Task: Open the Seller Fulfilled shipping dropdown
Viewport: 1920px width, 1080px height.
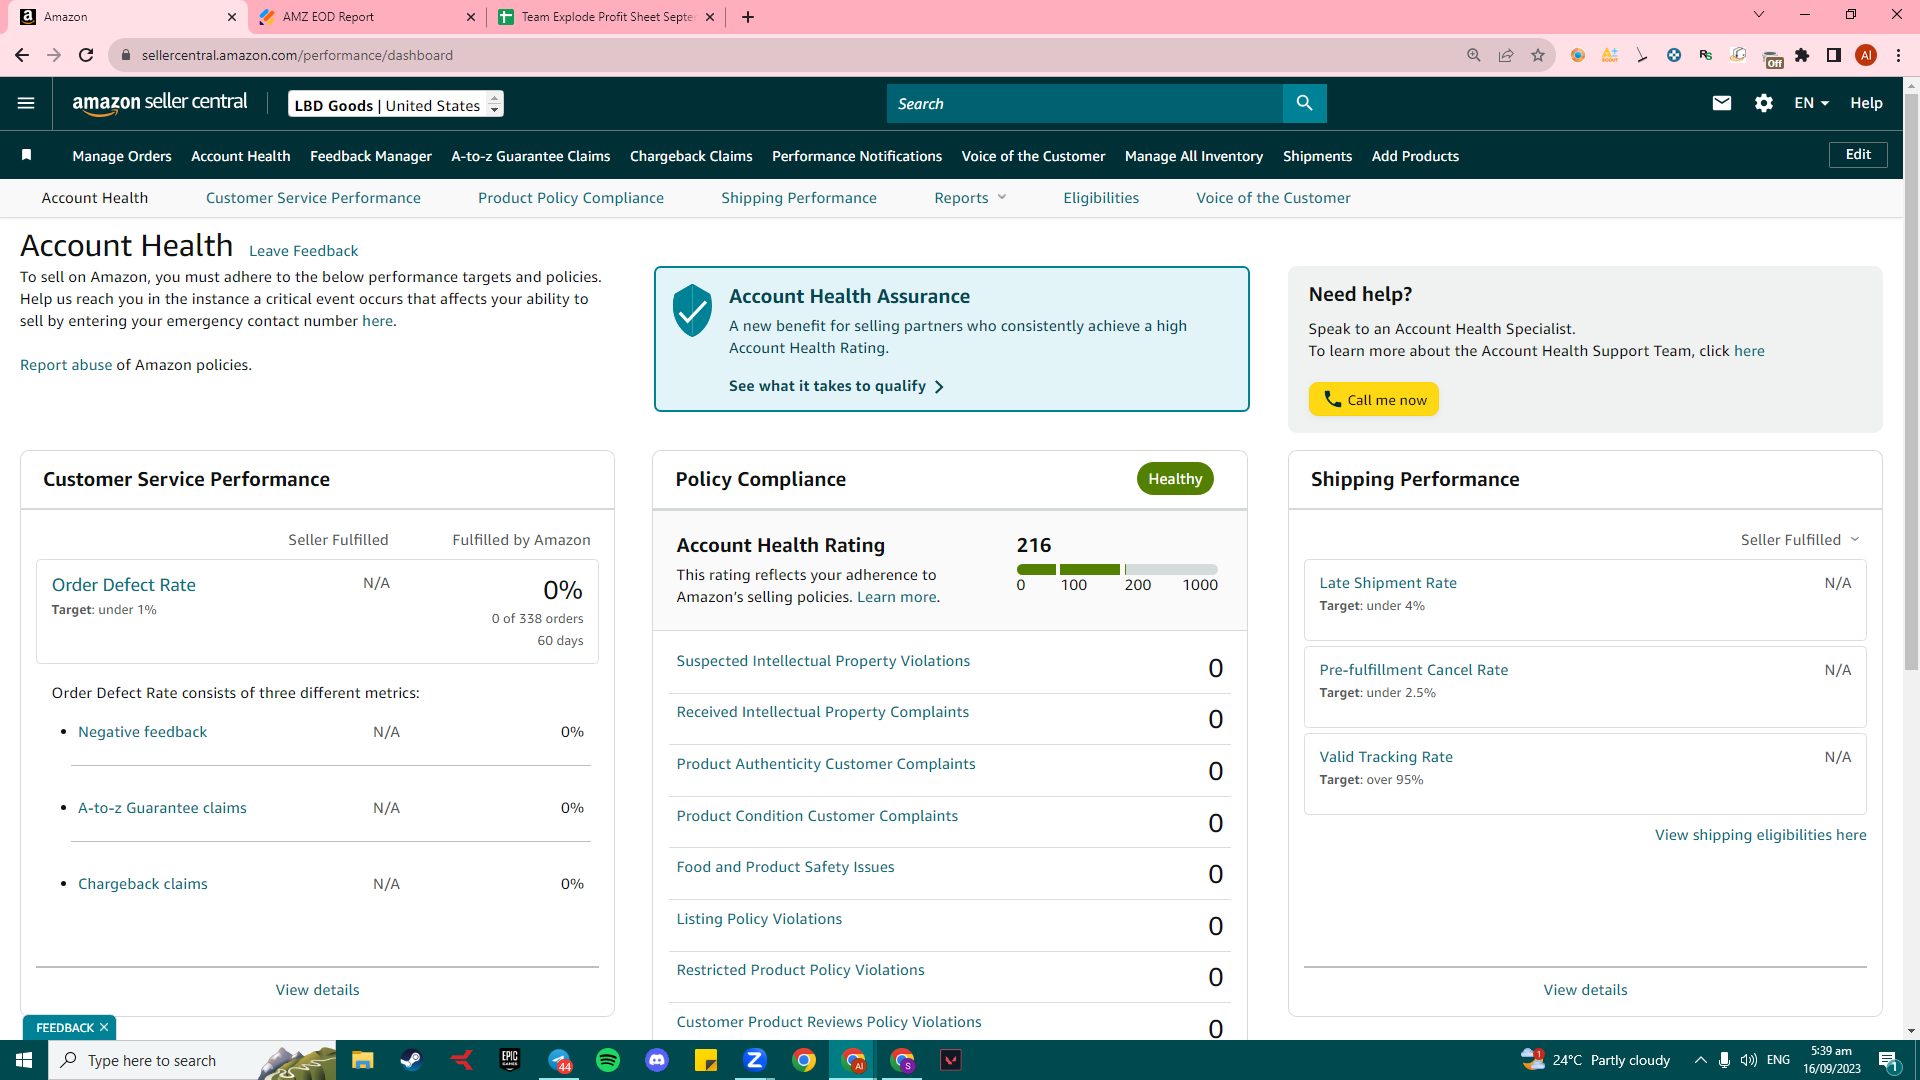Action: [x=1800, y=540]
